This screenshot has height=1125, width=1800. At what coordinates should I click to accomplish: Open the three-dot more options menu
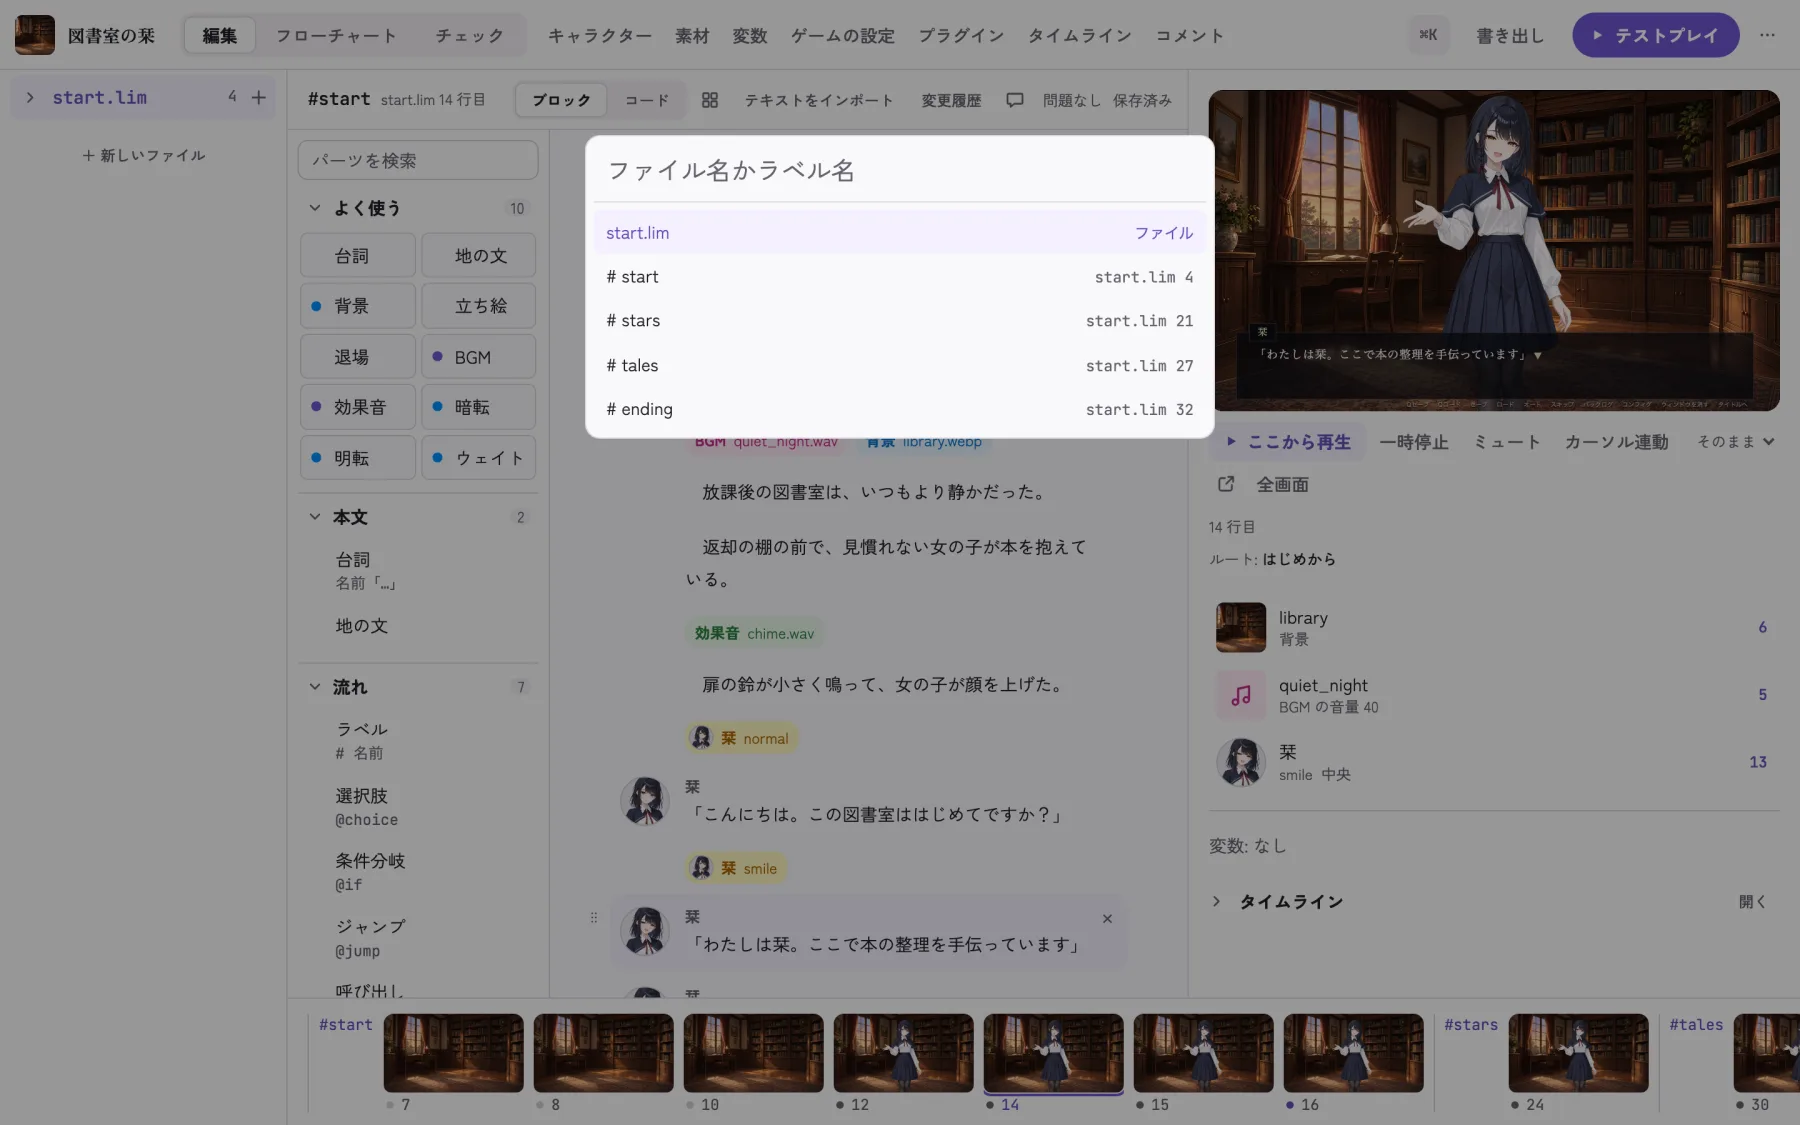coord(1767,35)
